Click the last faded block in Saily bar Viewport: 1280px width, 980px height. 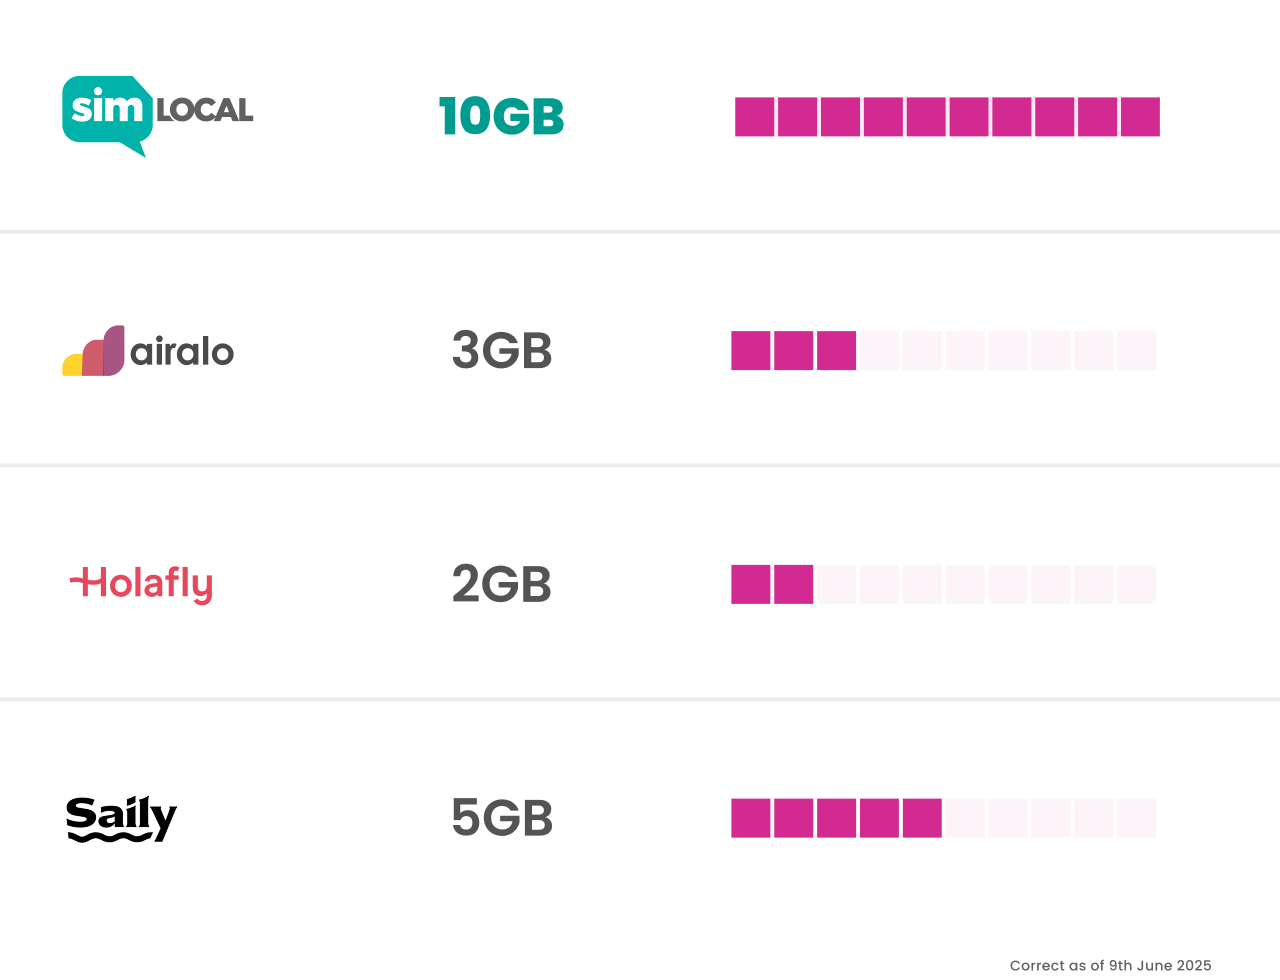(x=1137, y=818)
